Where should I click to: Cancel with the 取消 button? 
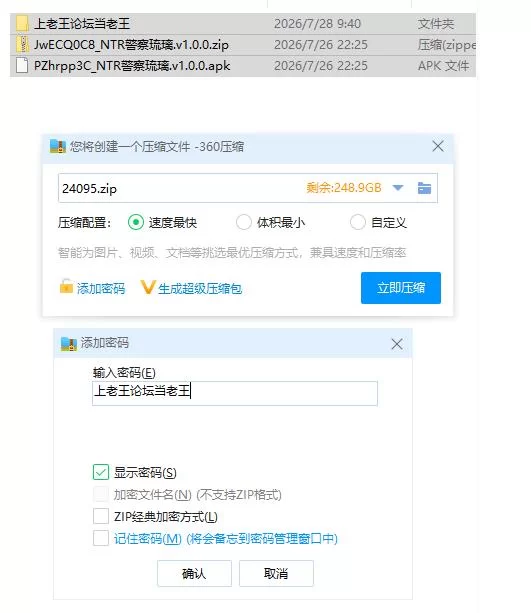276,573
